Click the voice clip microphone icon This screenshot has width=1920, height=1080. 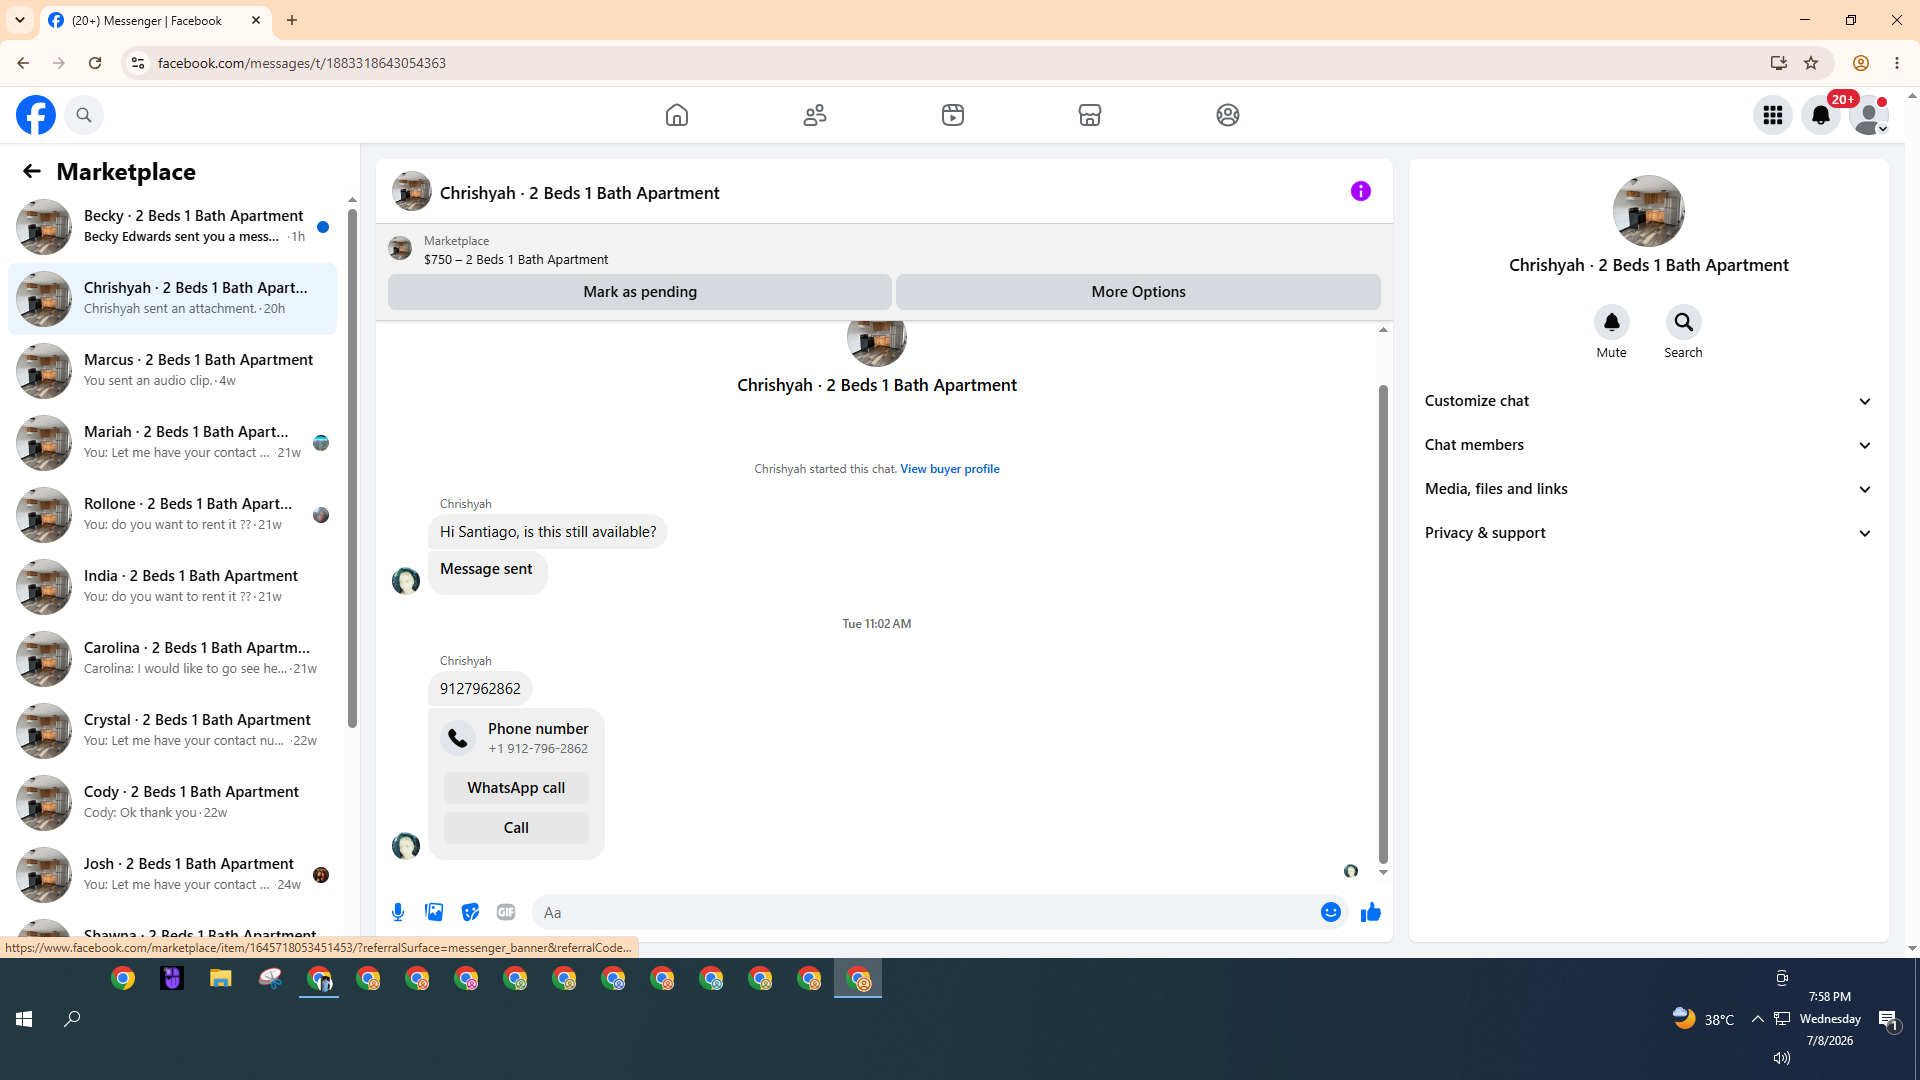click(x=398, y=912)
